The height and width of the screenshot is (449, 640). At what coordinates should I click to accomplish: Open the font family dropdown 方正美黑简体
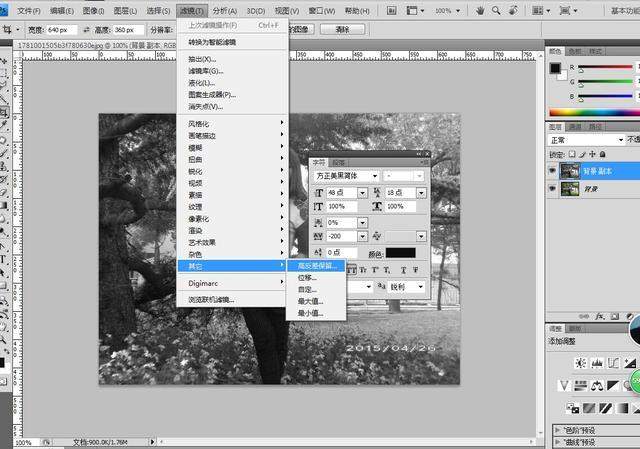point(347,176)
